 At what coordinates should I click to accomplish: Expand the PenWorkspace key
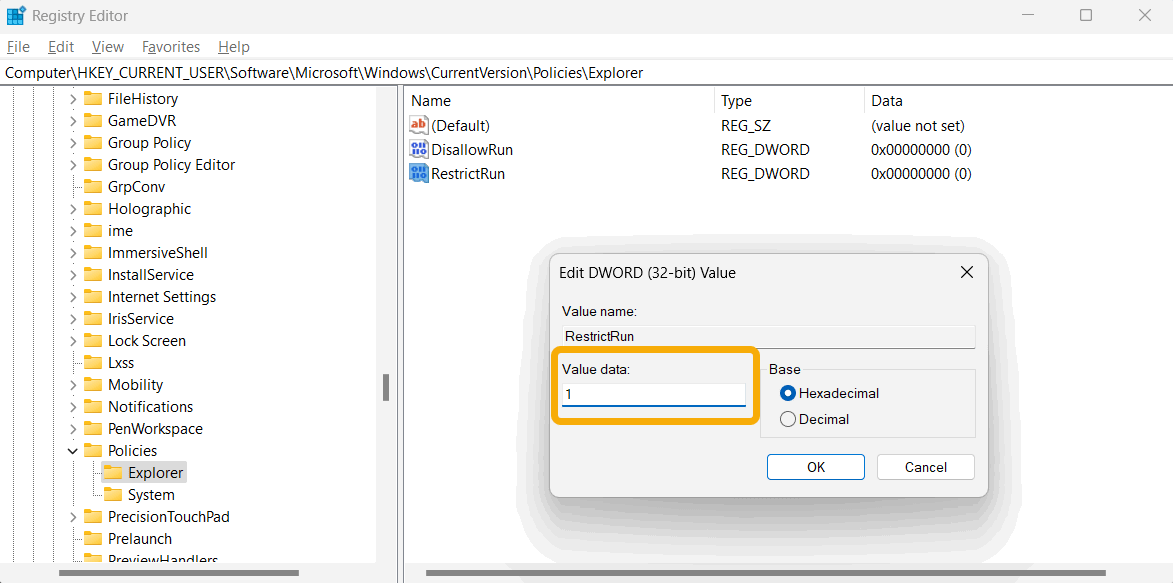tap(73, 429)
